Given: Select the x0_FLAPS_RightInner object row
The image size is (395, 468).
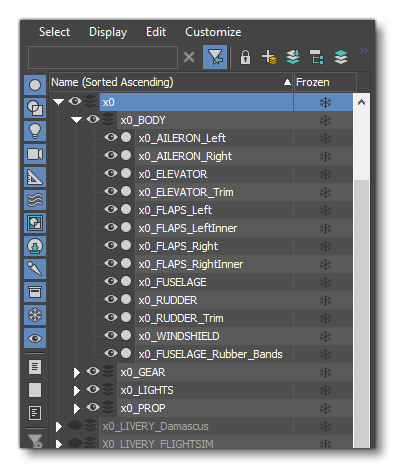Looking at the screenshot, I should click(x=214, y=264).
